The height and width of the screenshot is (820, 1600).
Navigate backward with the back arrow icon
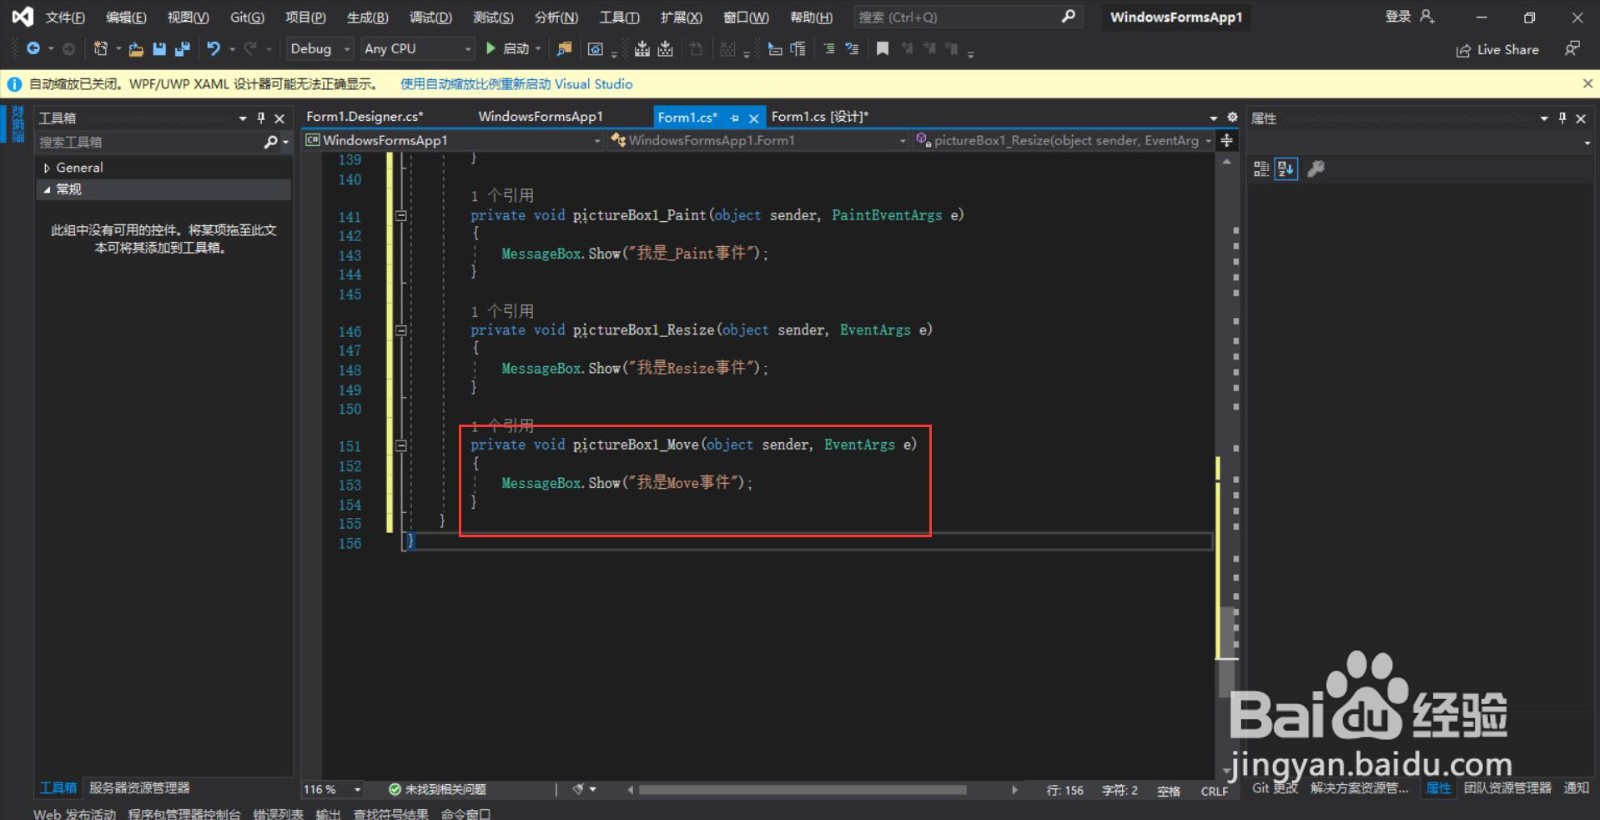click(x=33, y=48)
